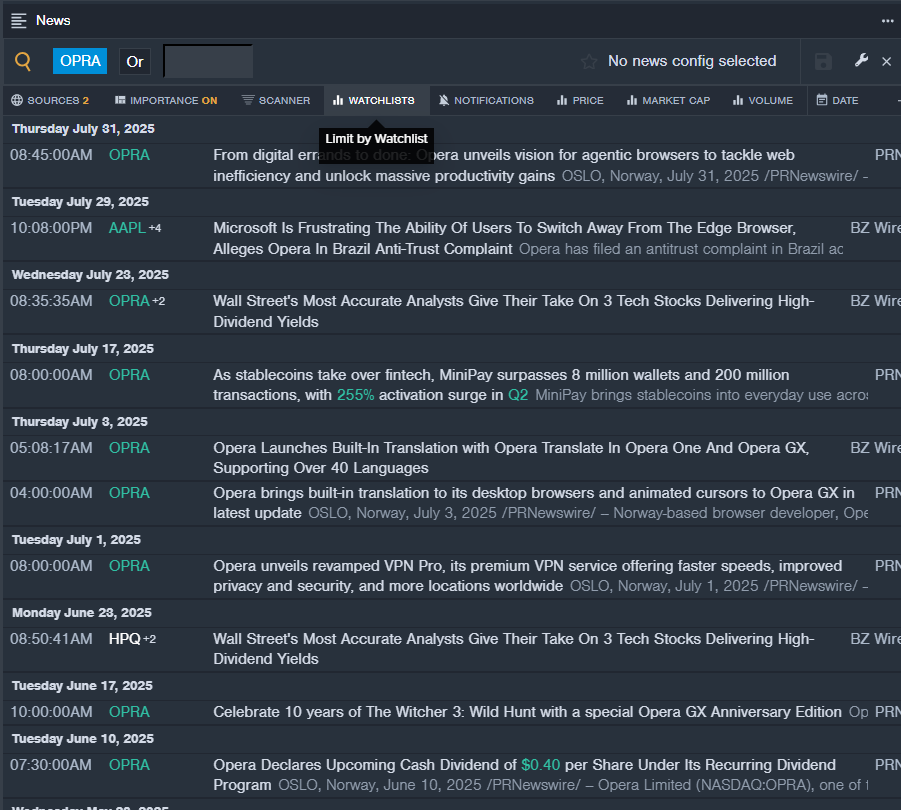Open the Price filter

tap(580, 101)
